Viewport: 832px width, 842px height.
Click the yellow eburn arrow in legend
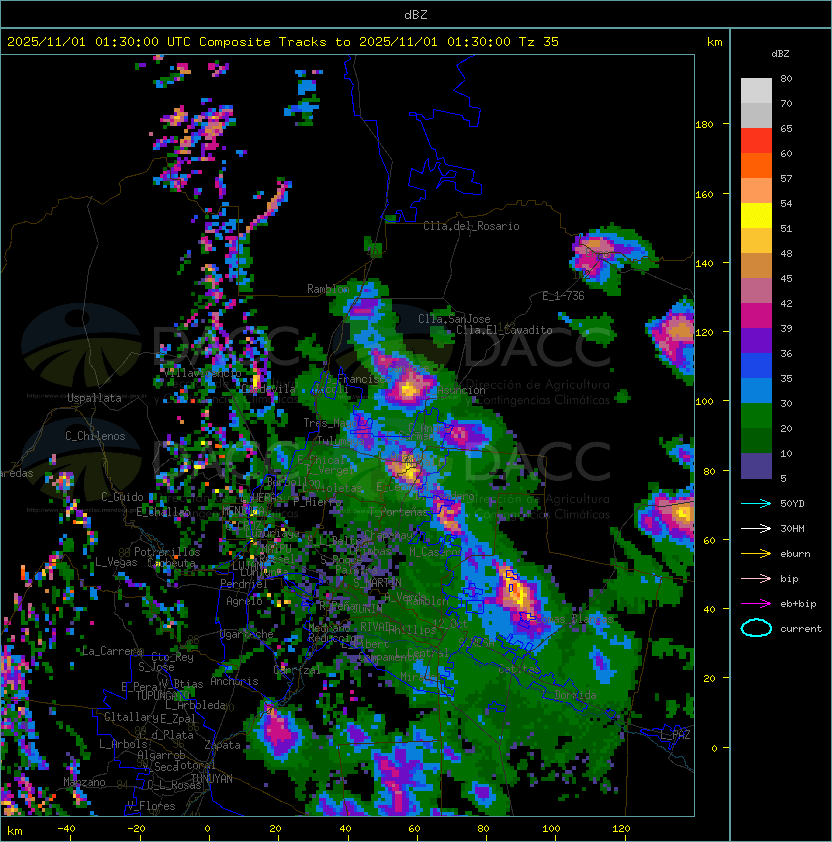pyautogui.click(x=756, y=554)
